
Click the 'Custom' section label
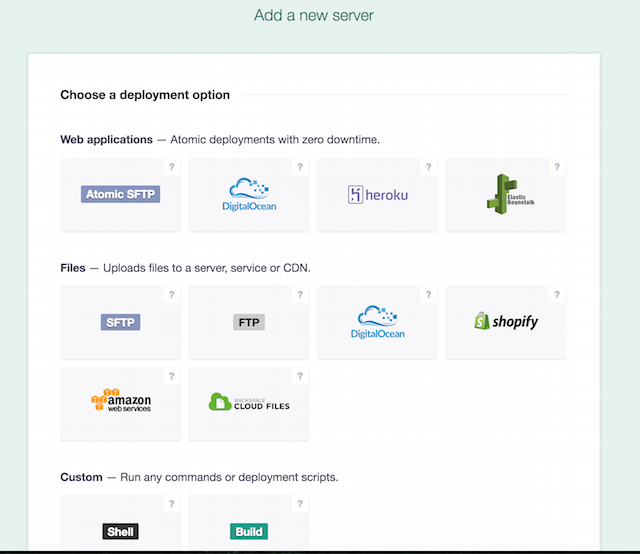pyautogui.click(x=81, y=477)
